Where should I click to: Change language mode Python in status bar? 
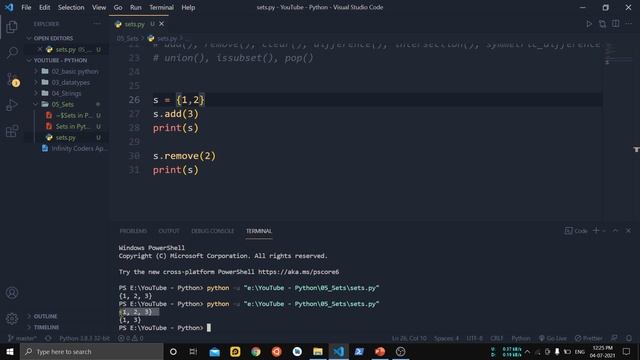click(x=521, y=338)
